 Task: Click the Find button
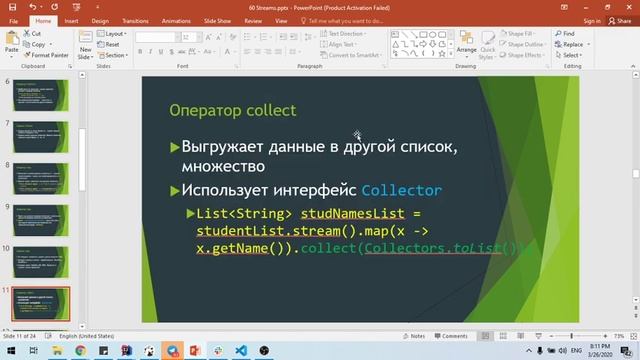coord(565,33)
